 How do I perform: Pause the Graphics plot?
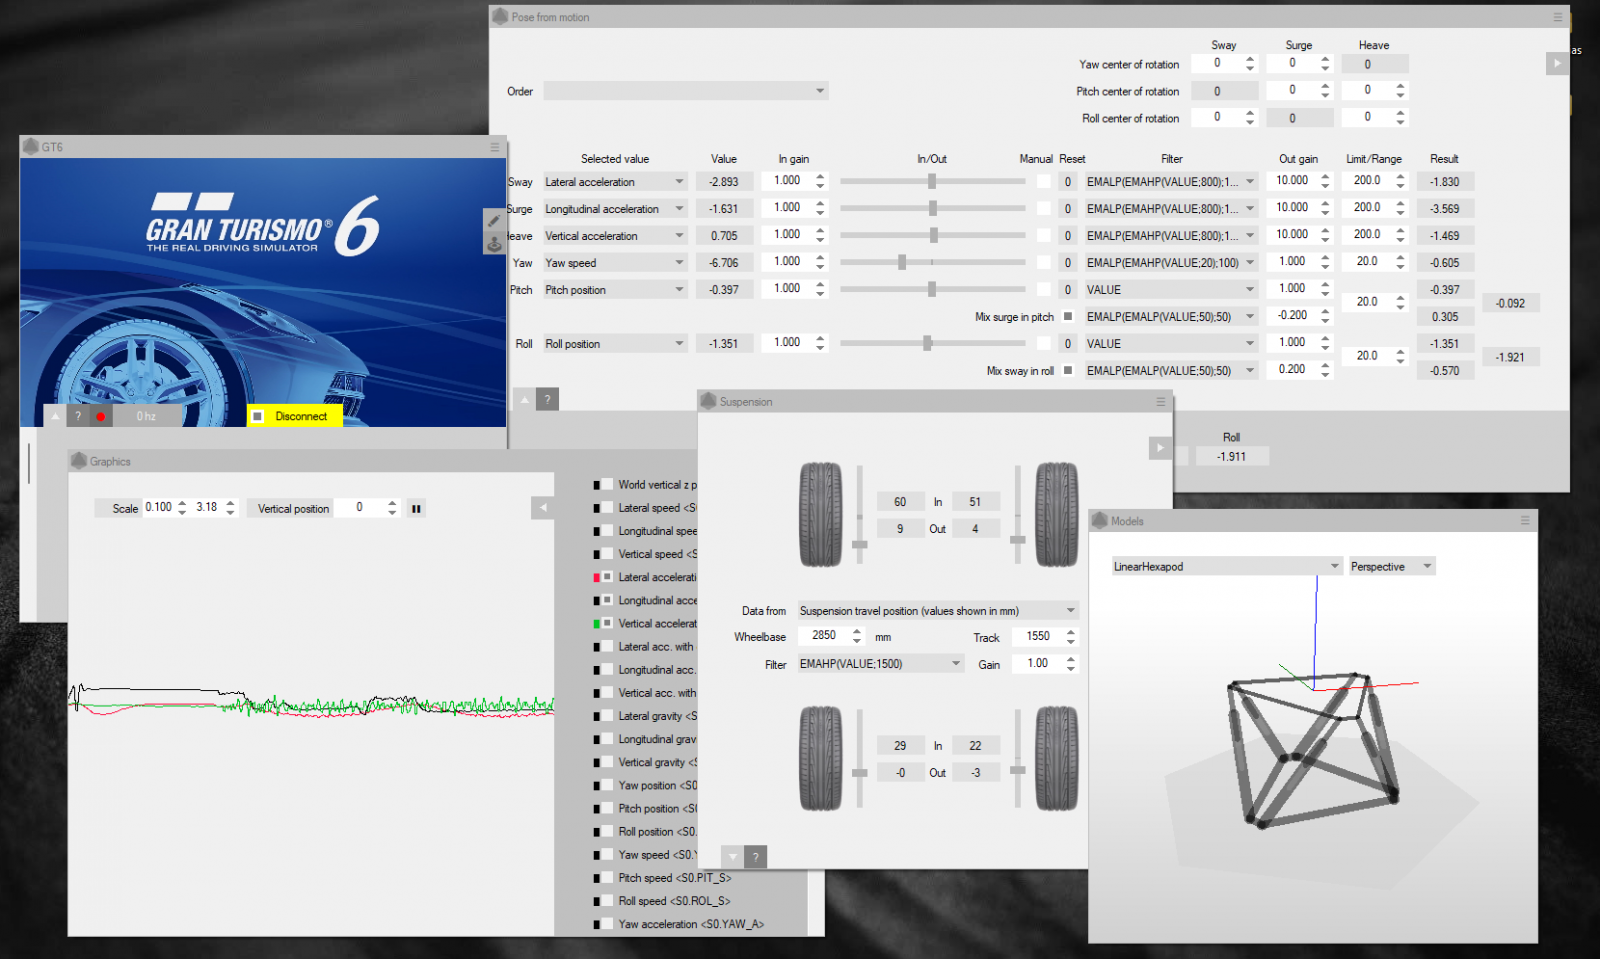[x=416, y=509]
